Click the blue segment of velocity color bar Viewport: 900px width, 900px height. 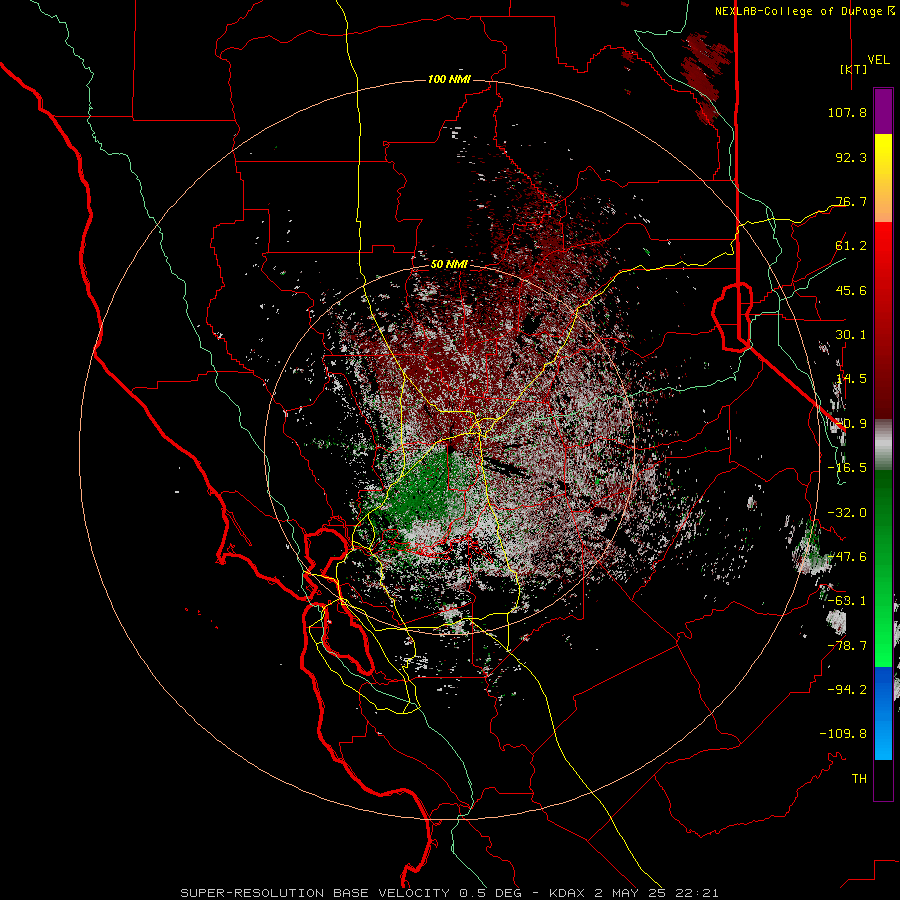click(883, 713)
